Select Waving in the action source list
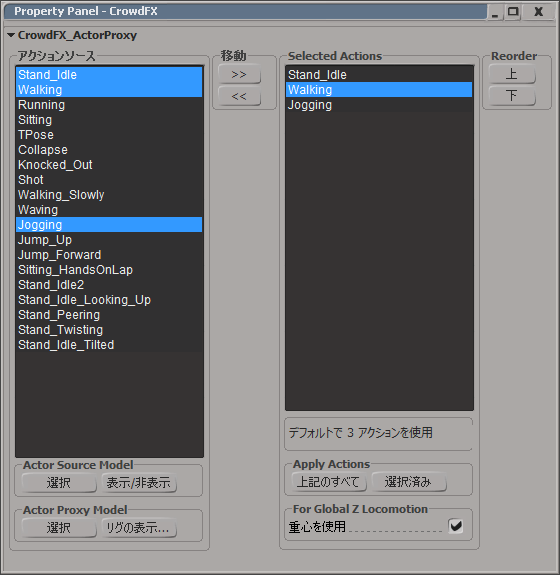The width and height of the screenshot is (560, 575). point(109,210)
